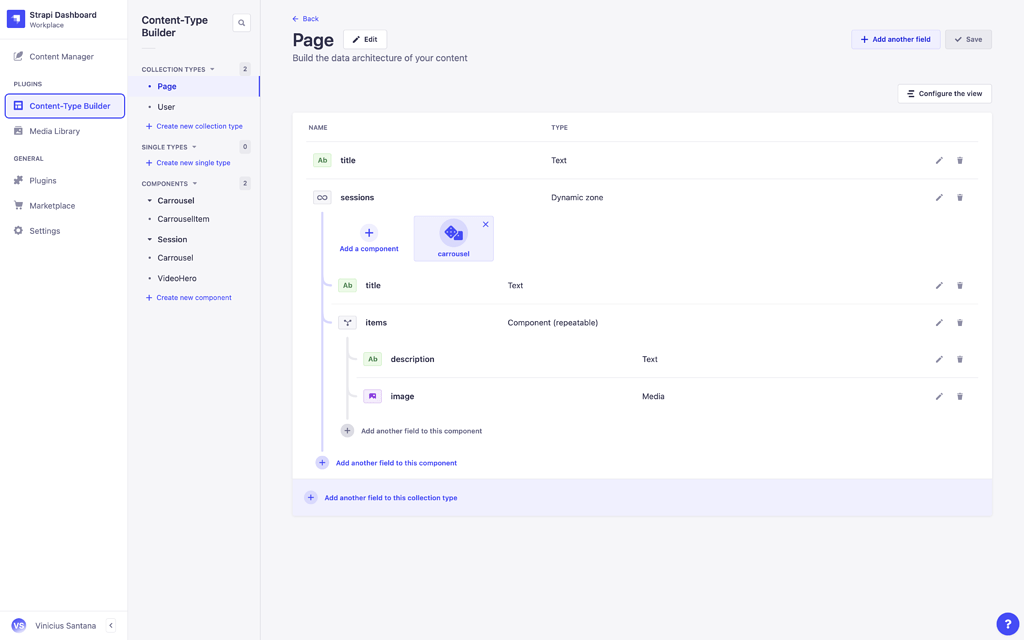Click Add another field to this collection type

(390, 498)
